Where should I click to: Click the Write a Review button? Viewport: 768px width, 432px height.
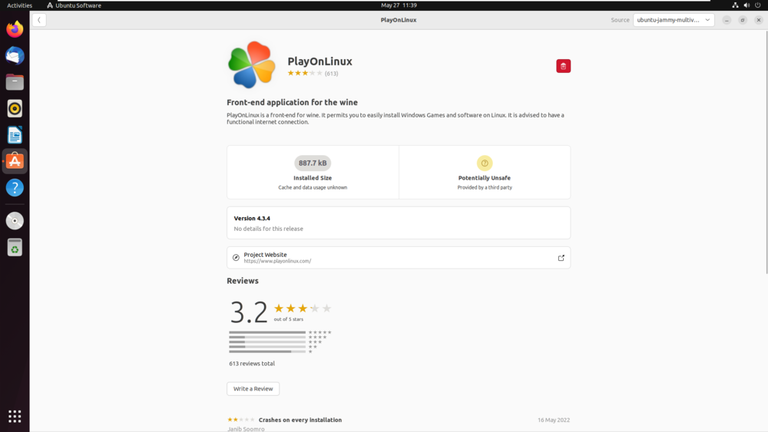(253, 389)
